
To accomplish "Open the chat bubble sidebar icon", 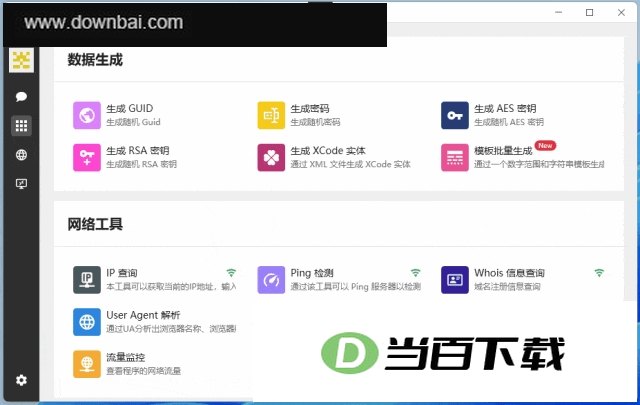I will pos(21,97).
